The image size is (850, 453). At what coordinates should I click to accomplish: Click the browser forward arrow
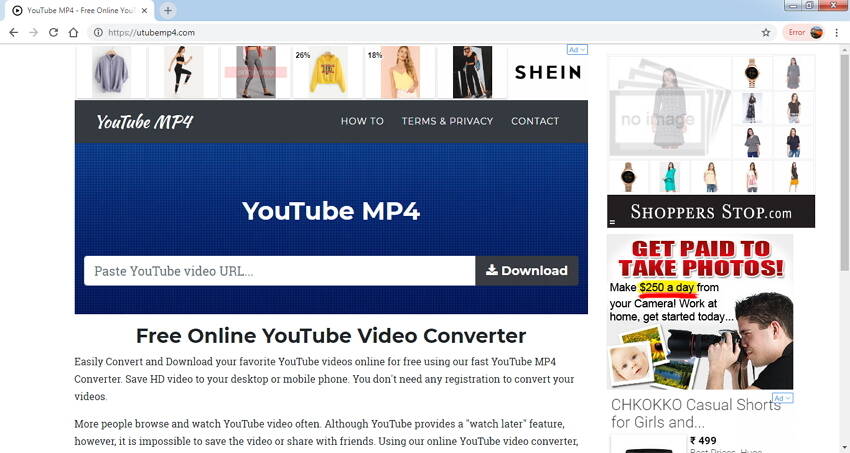coord(34,33)
